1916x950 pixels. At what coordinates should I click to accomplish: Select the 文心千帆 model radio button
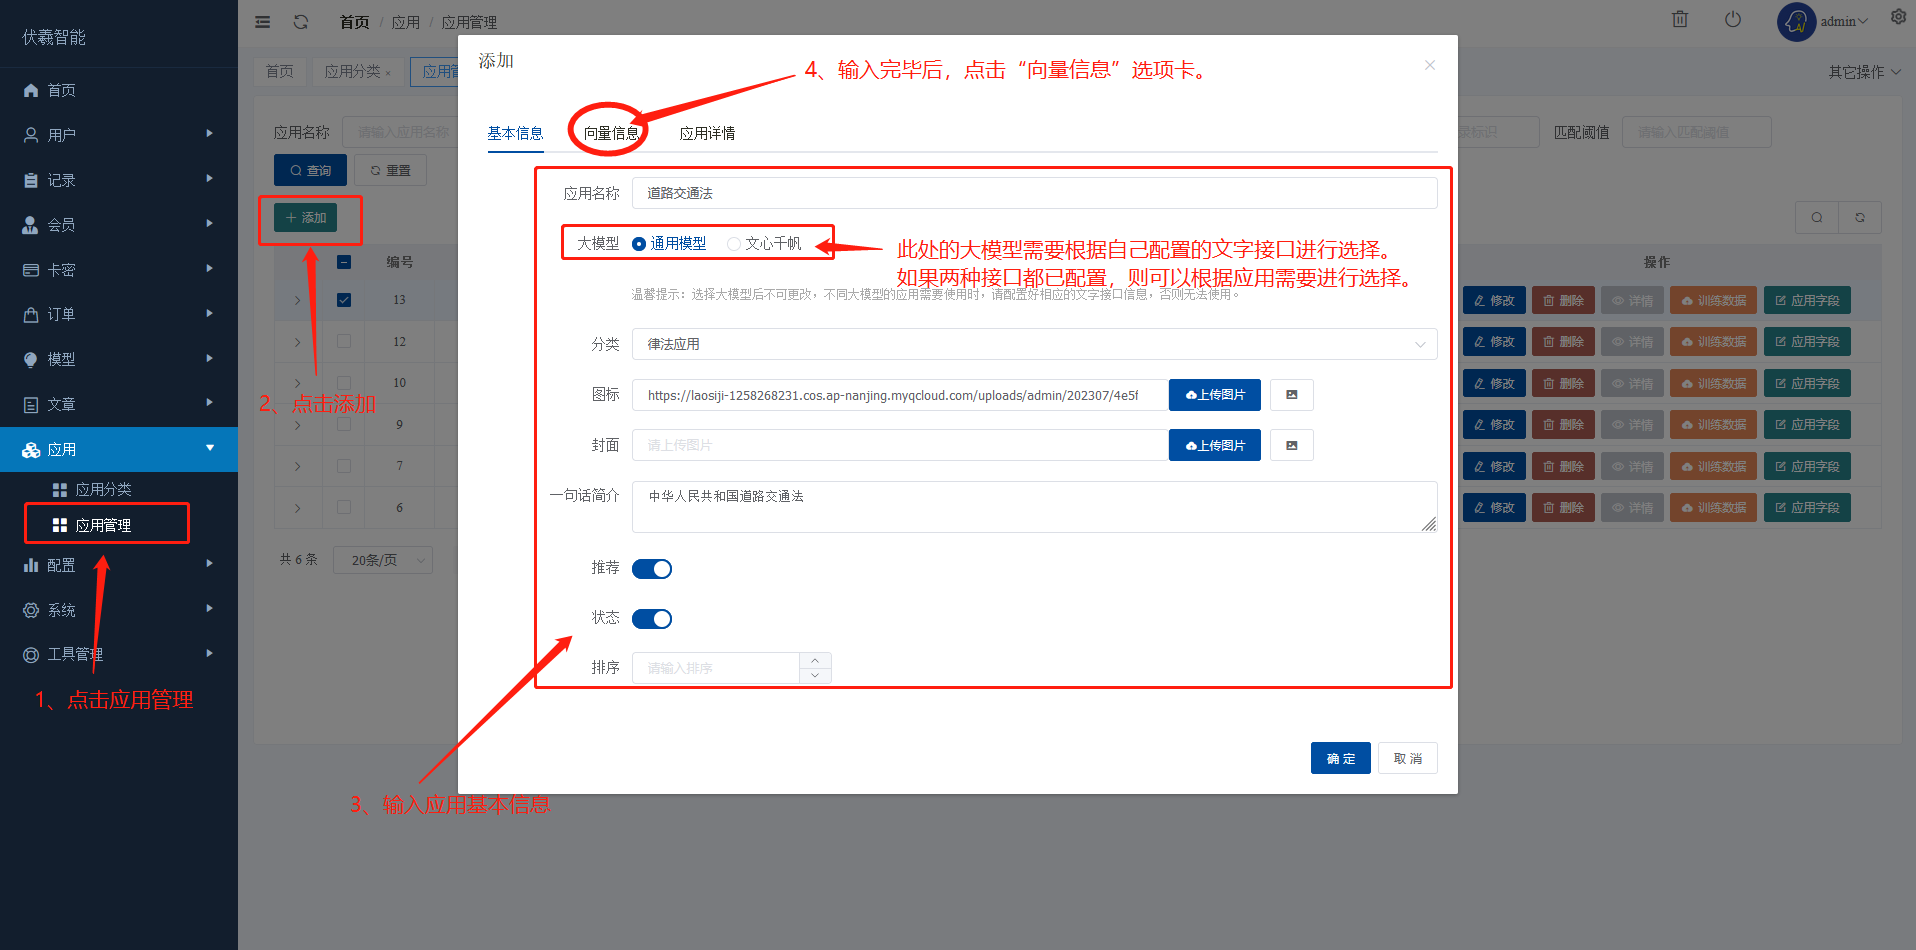(x=734, y=244)
